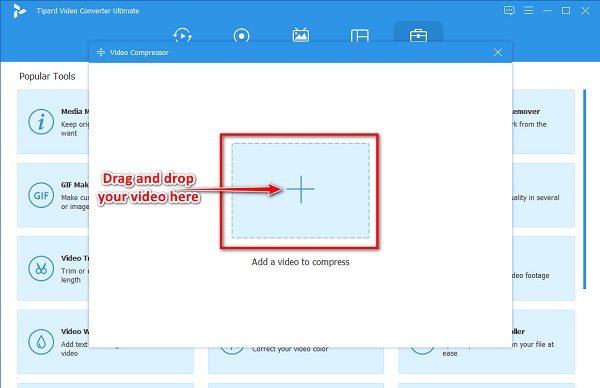This screenshot has width=600, height=388.
Task: Click the 'Tipard Video Converter Ultimate' title
Action: 88,11
